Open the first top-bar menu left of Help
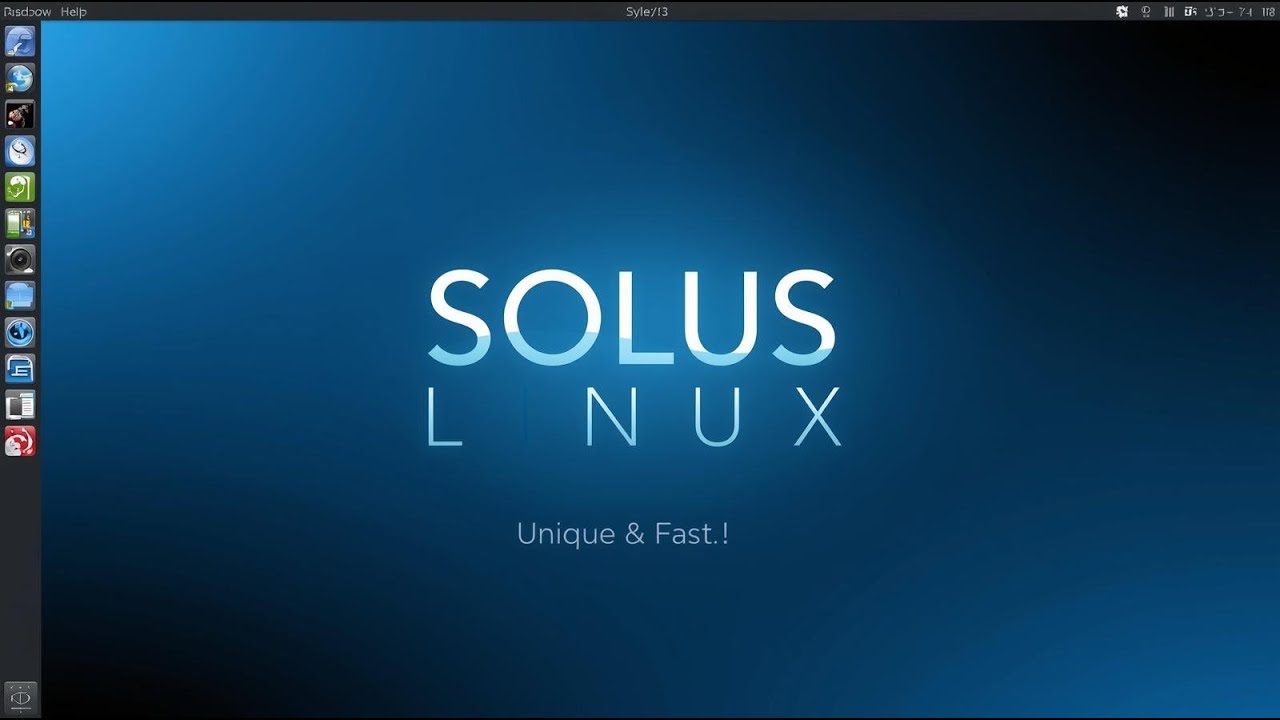 coord(27,12)
